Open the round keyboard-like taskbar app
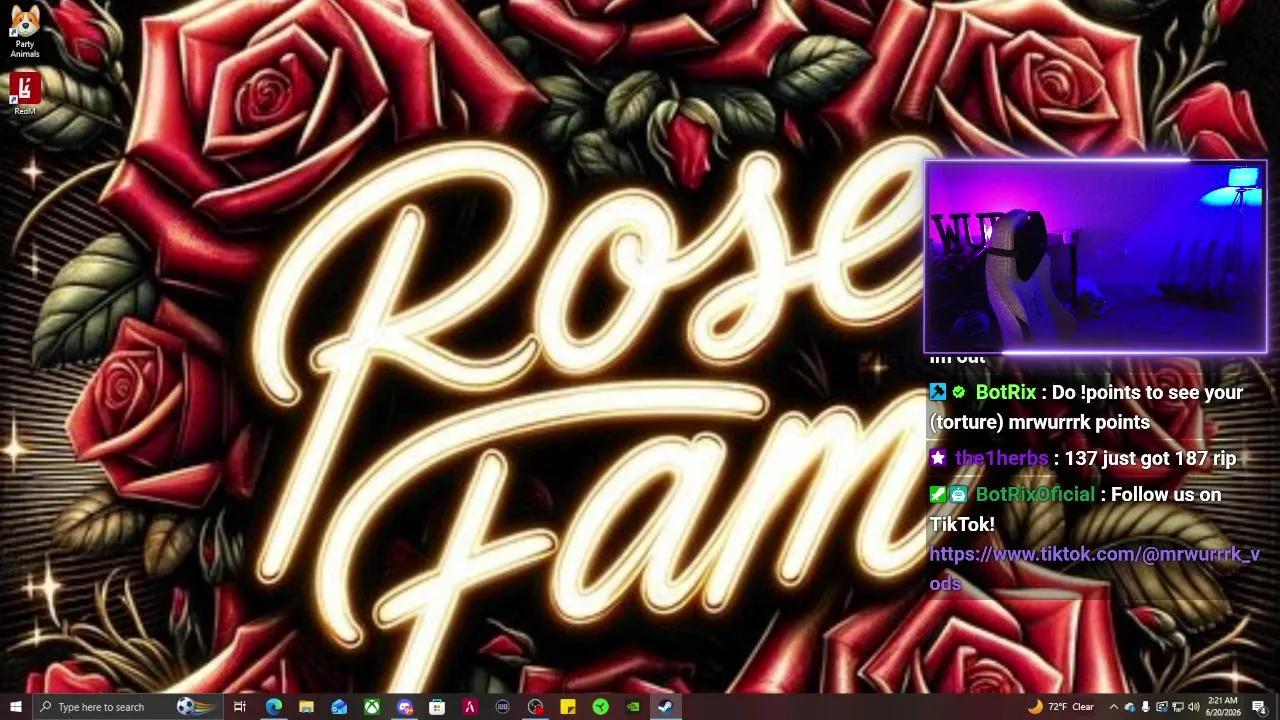 pyautogui.click(x=502, y=707)
